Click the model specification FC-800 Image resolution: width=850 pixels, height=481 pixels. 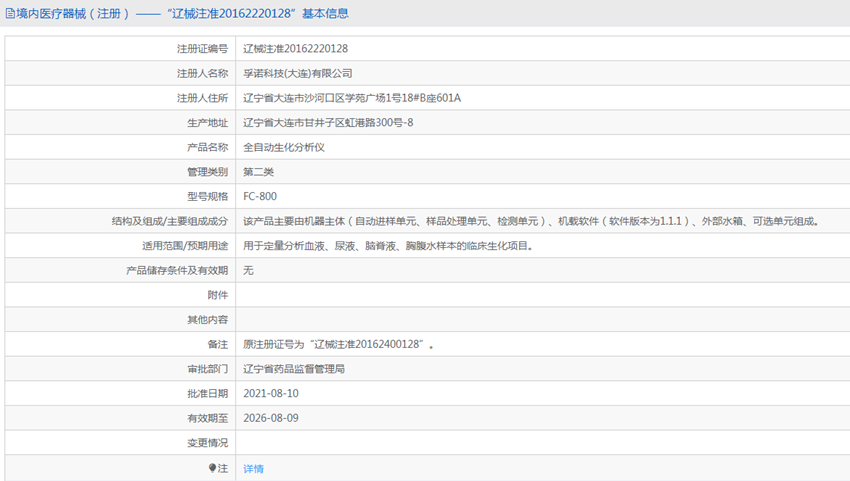coord(260,196)
